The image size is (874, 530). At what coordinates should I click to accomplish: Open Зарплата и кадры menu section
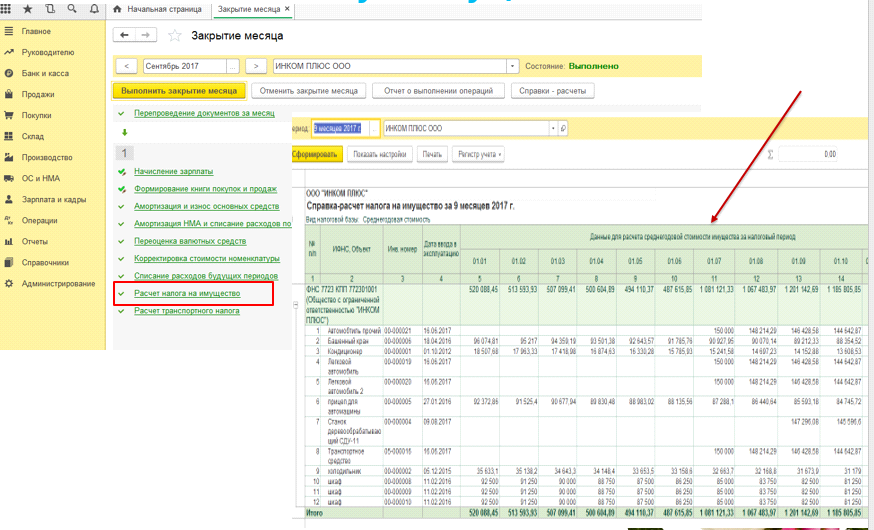pos(53,199)
